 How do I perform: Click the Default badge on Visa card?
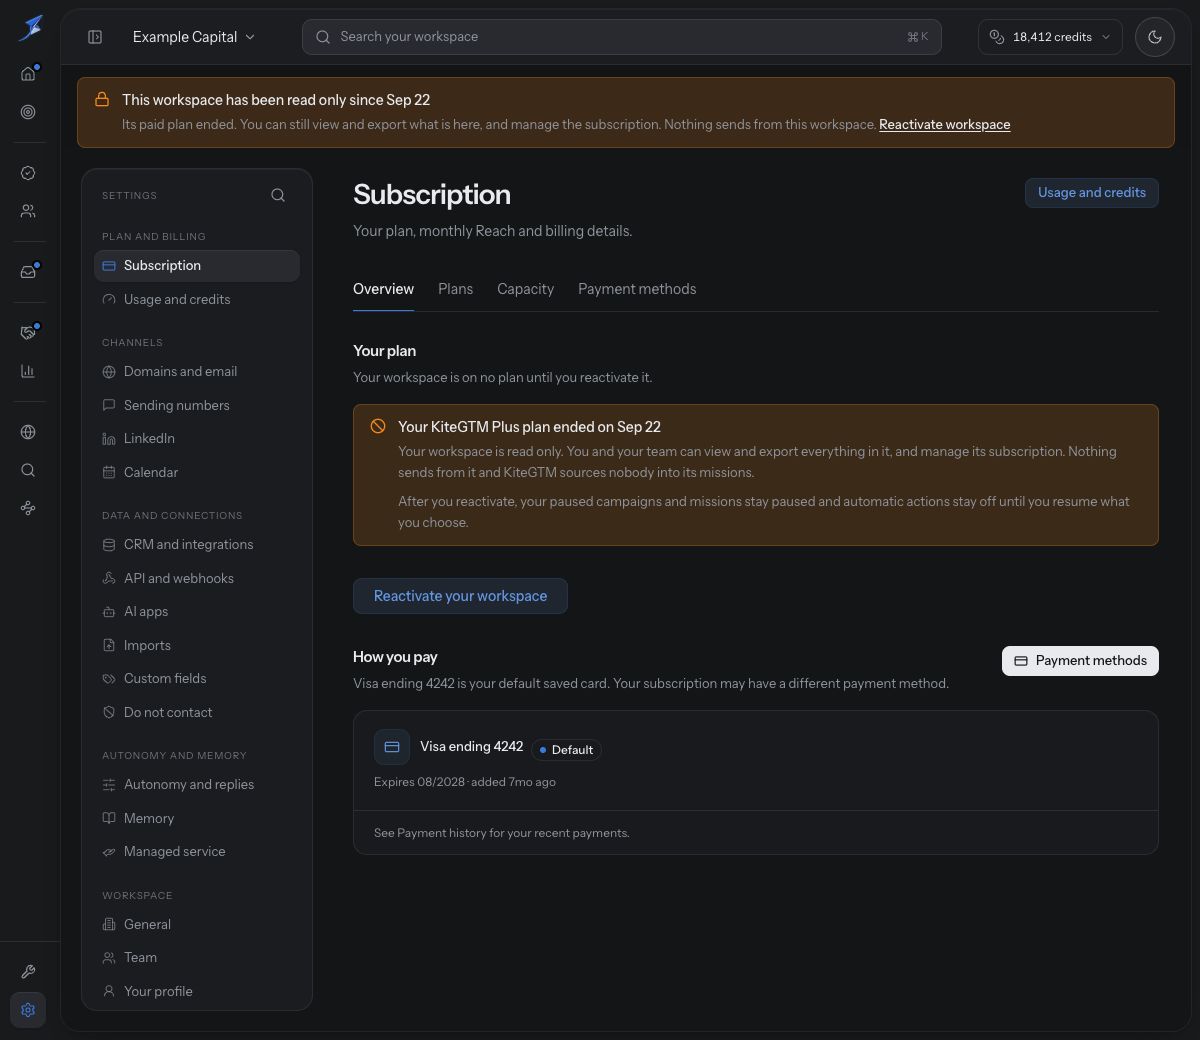tap(566, 750)
